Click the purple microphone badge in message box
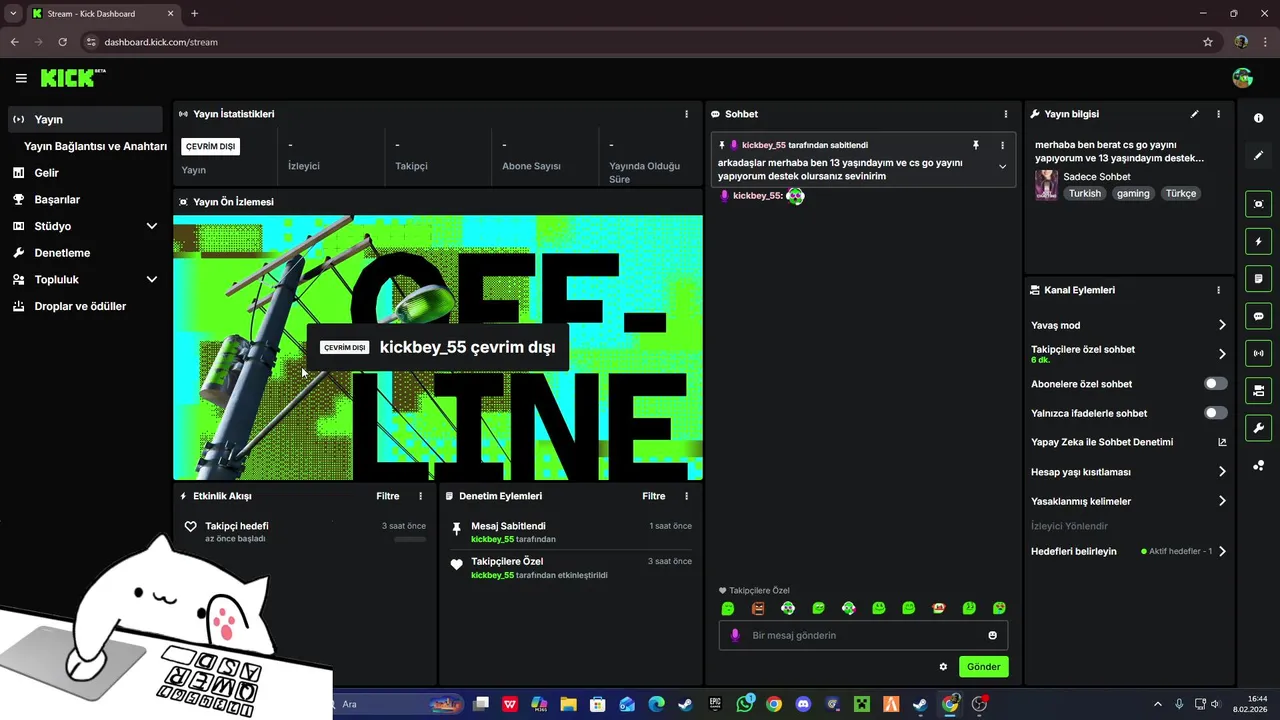This screenshot has width=1280, height=720. (x=736, y=635)
